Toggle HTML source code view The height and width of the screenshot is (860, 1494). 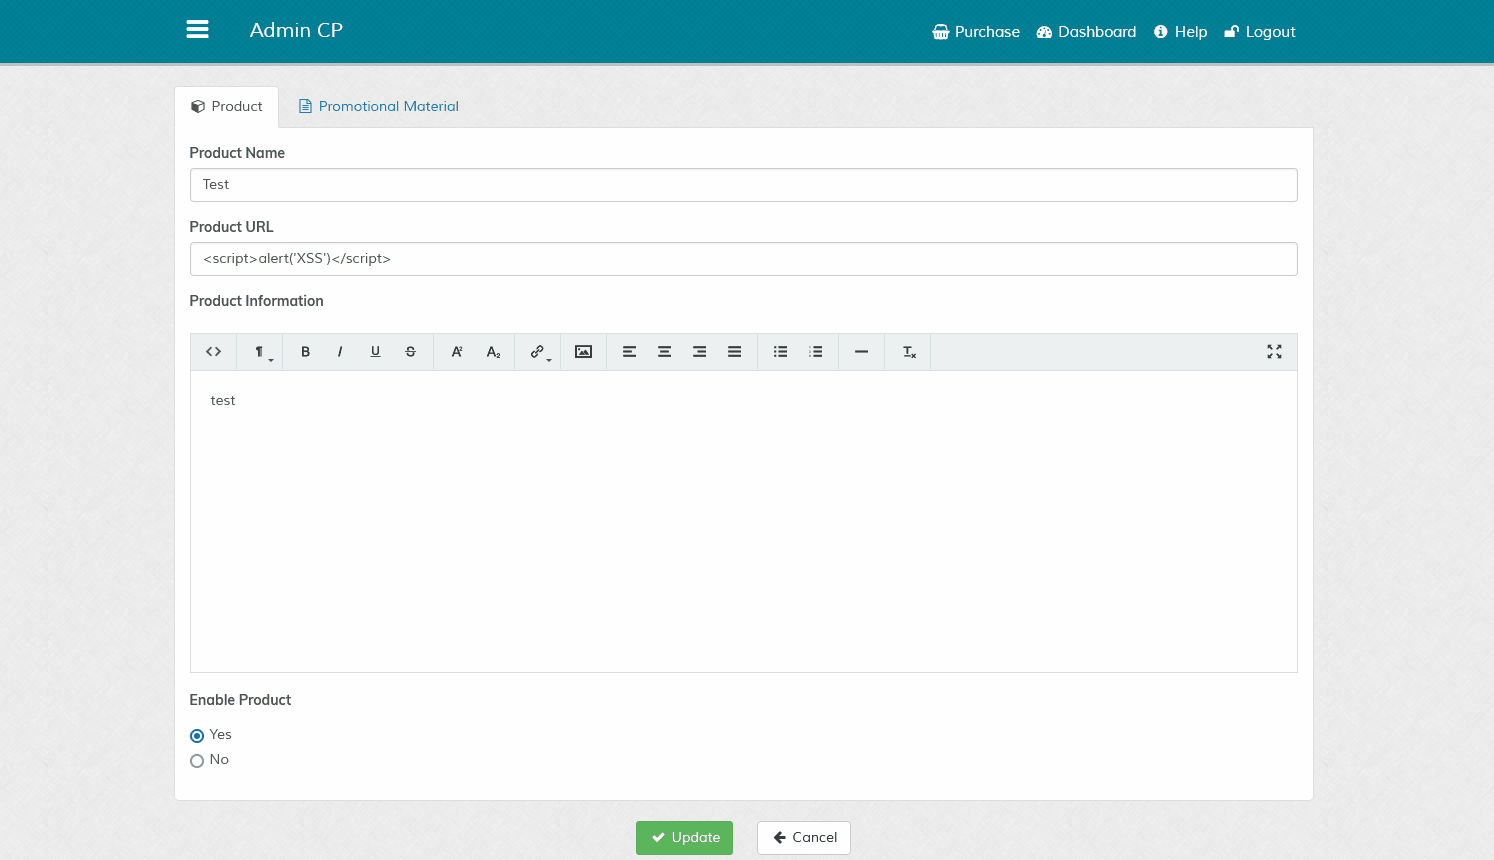[213, 352]
